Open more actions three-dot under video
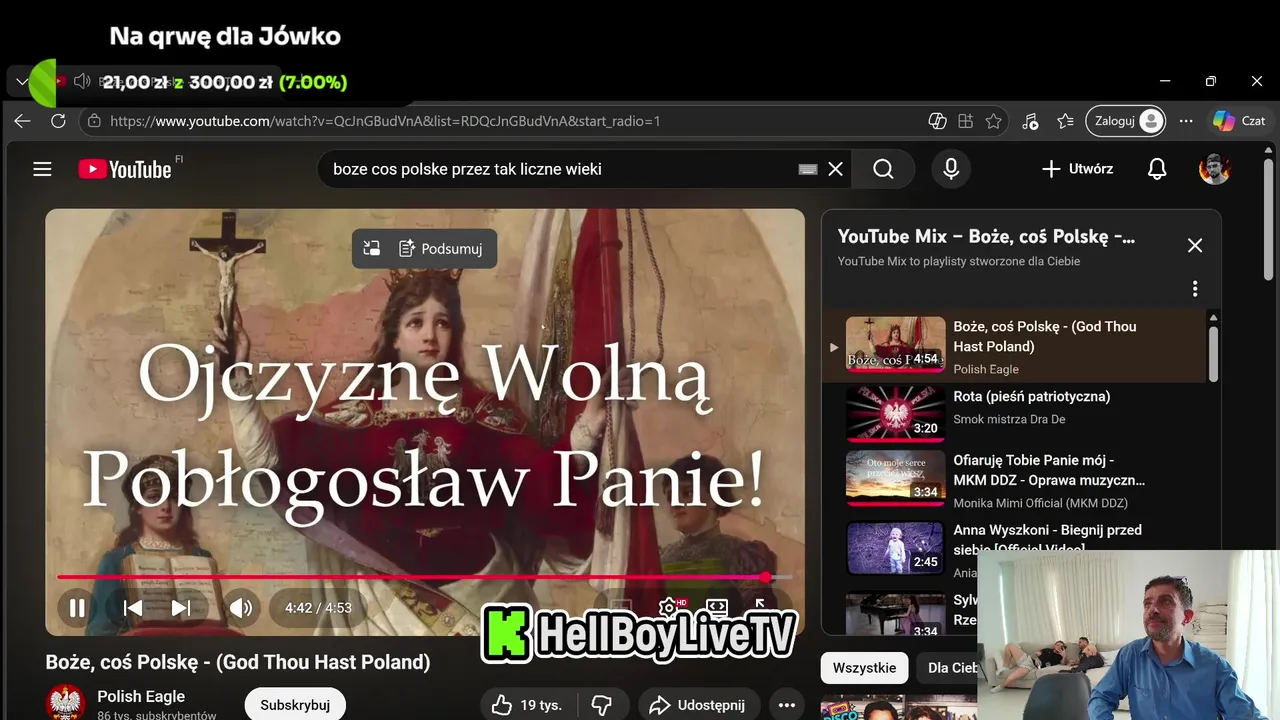This screenshot has height=720, width=1280. (787, 705)
